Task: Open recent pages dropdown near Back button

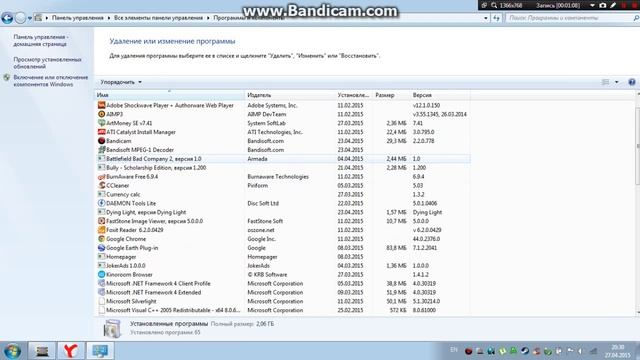Action: click(x=29, y=18)
